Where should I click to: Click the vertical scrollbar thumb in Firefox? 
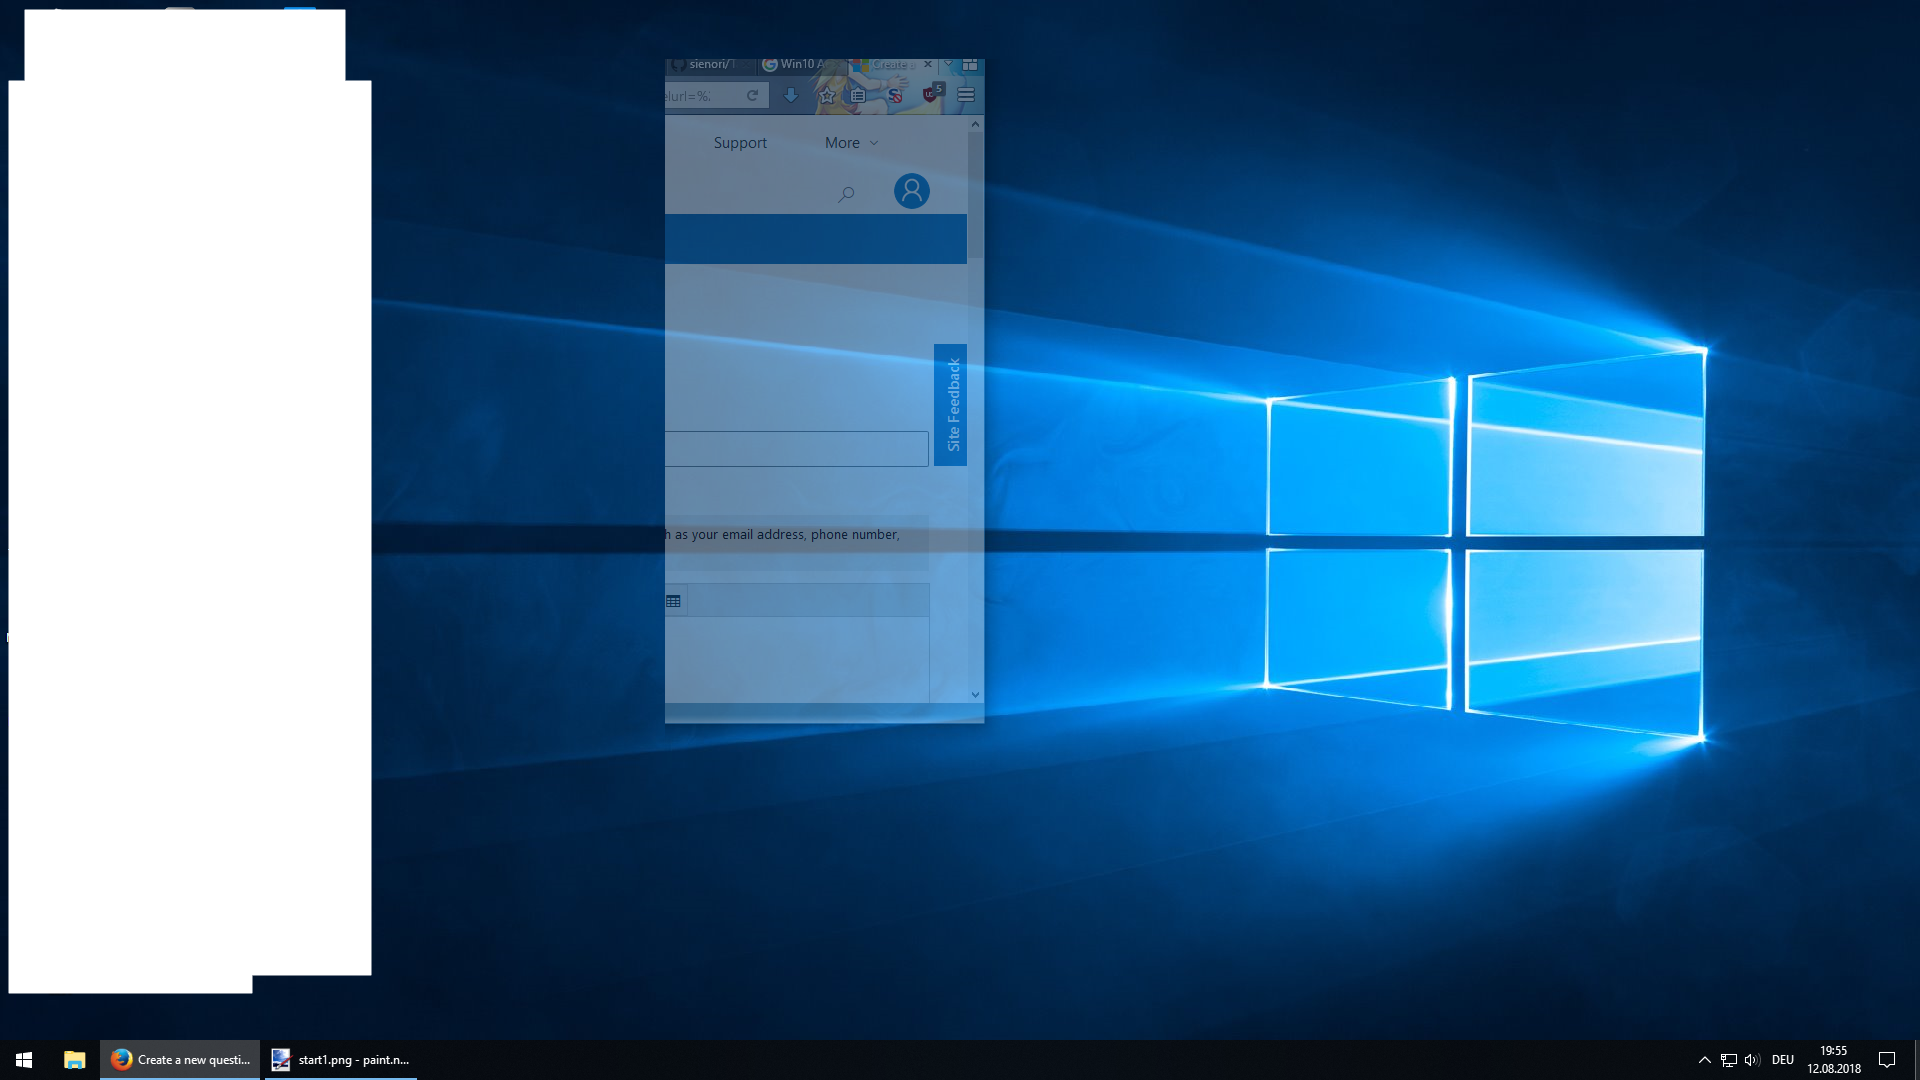(x=975, y=195)
